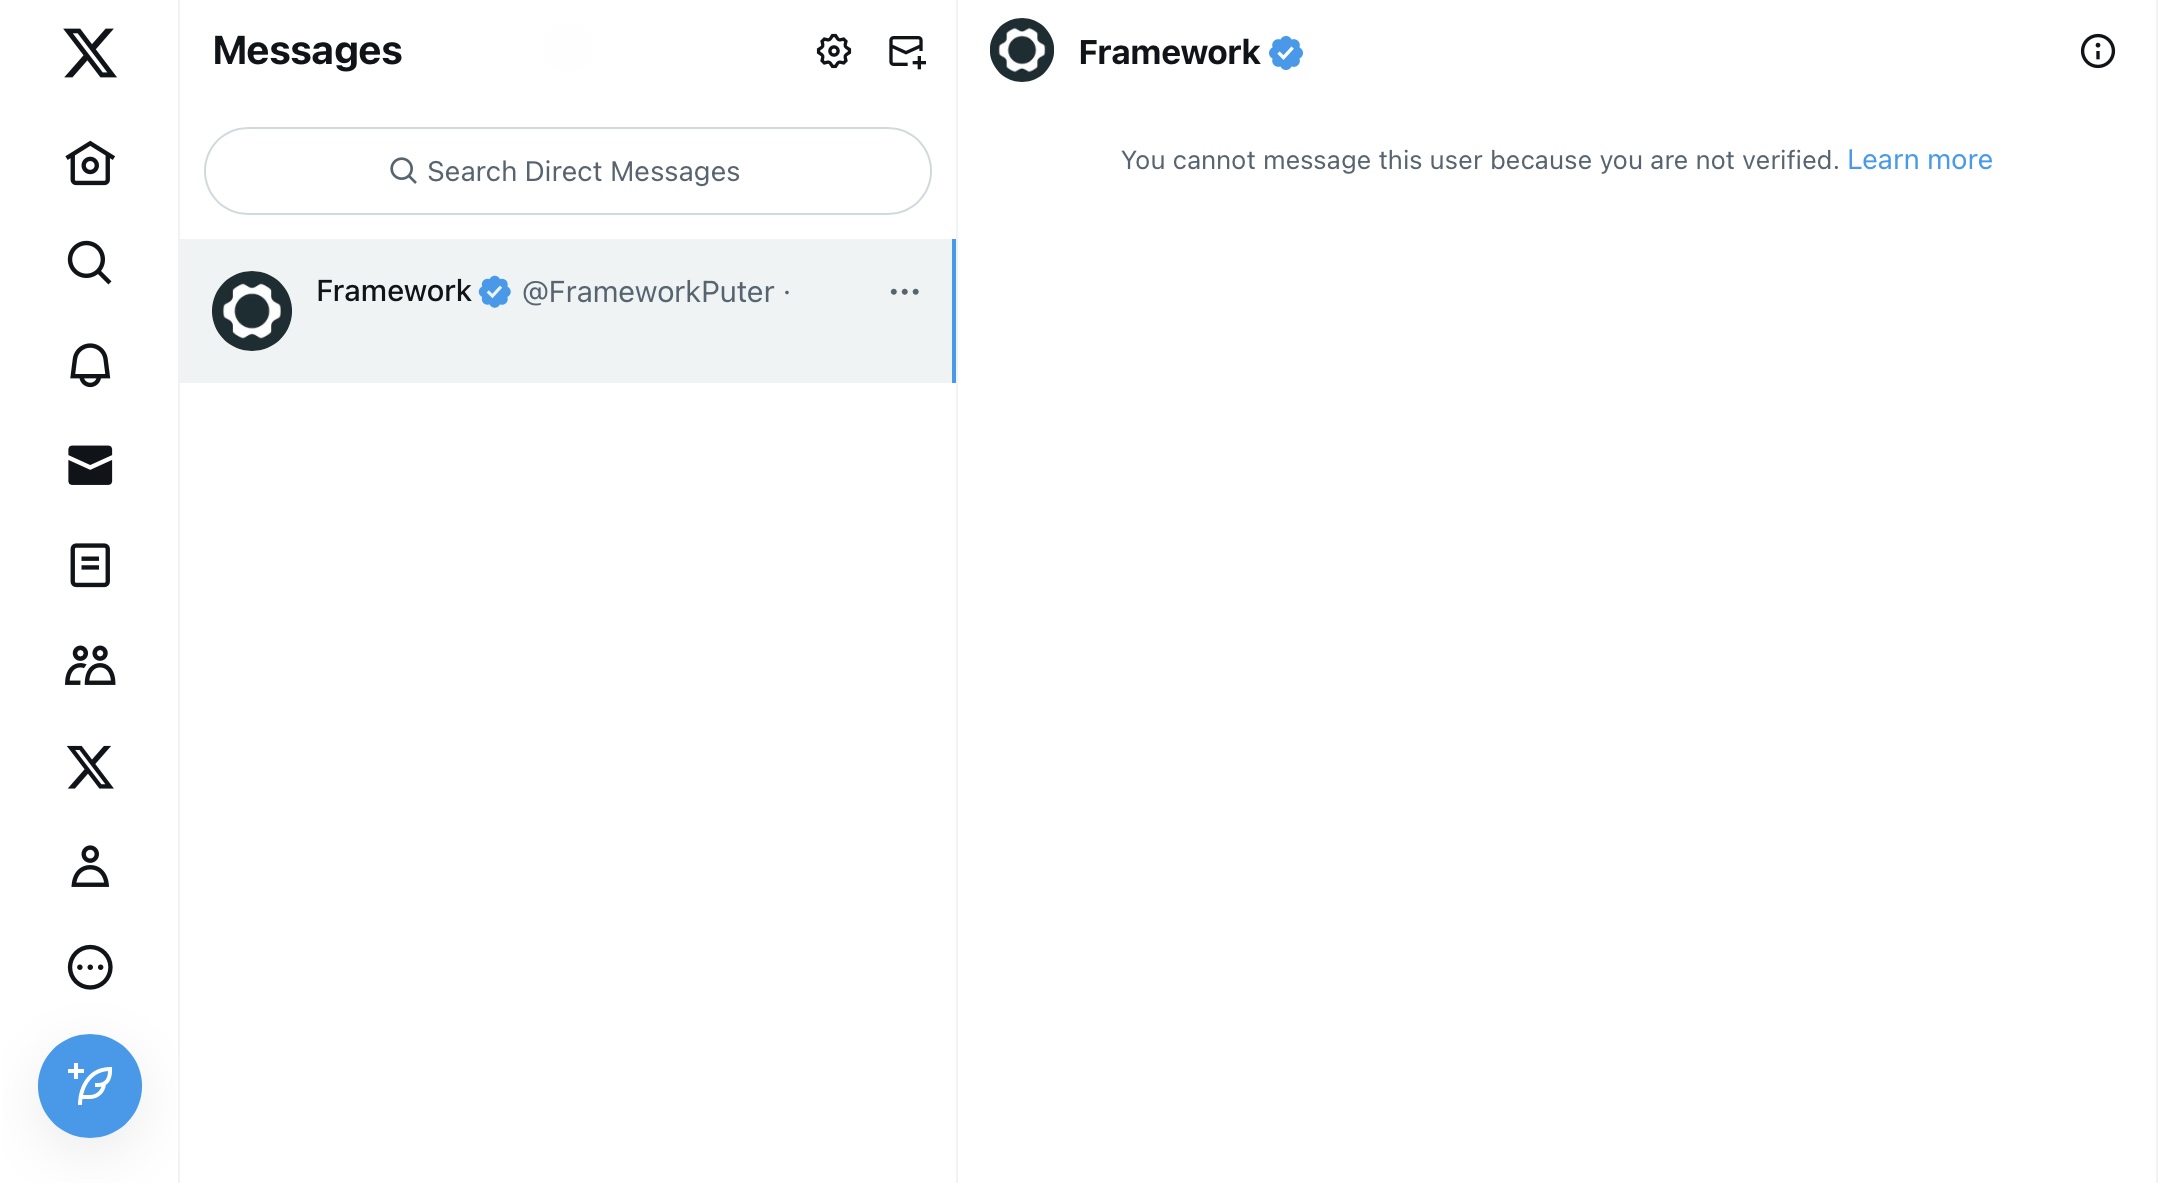Image resolution: width=2160 pixels, height=1183 pixels.
Task: Open the More sidebar menu
Action: 90,967
